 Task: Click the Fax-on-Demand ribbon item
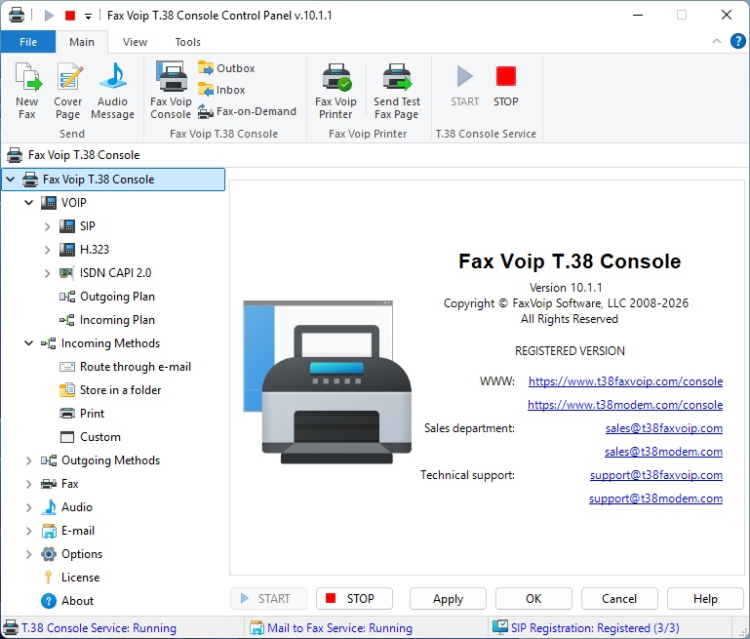(247, 111)
